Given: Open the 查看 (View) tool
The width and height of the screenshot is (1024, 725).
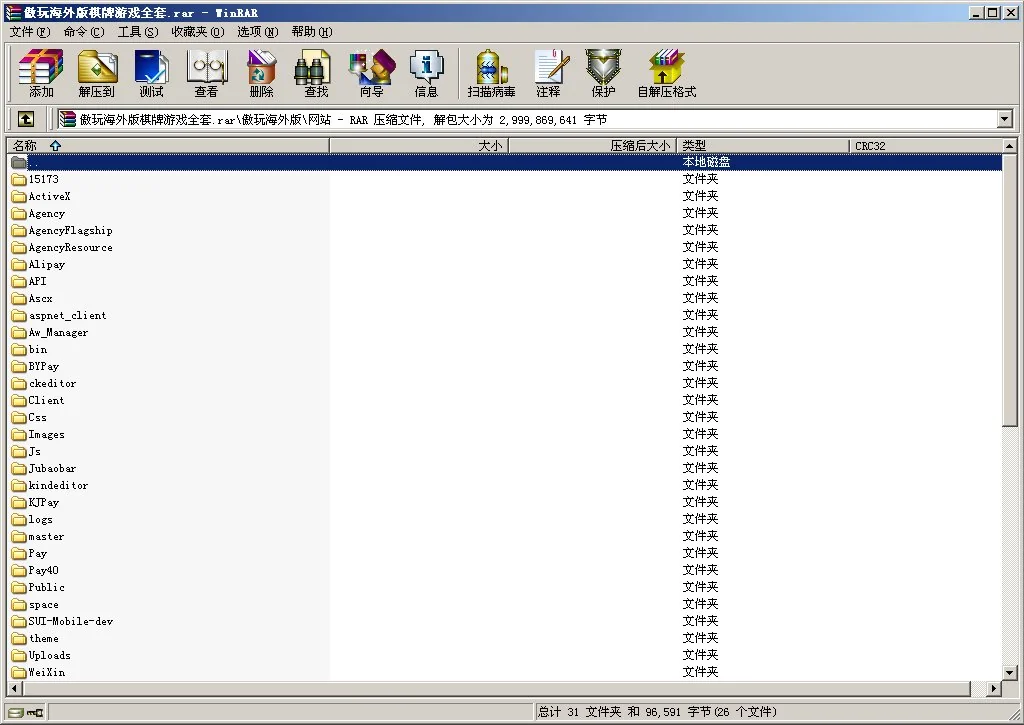Looking at the screenshot, I should click(206, 73).
